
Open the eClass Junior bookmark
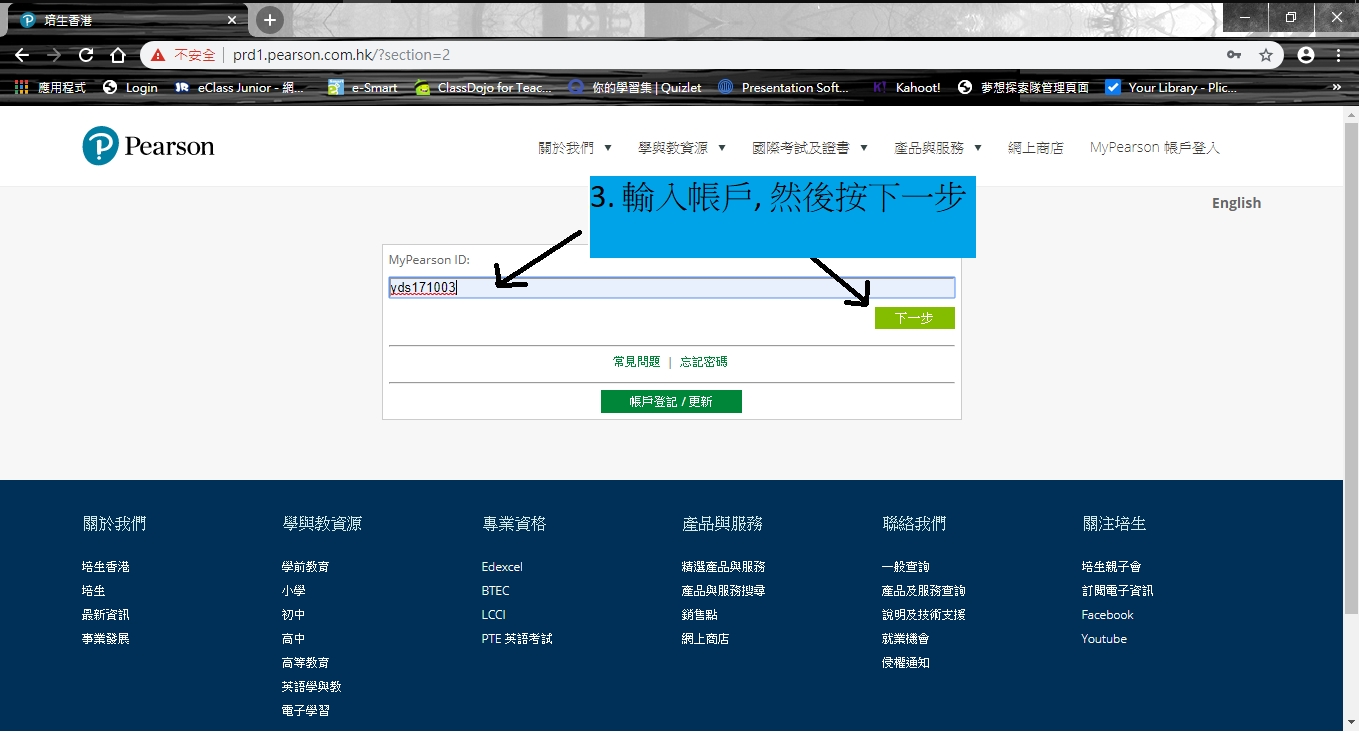(239, 87)
